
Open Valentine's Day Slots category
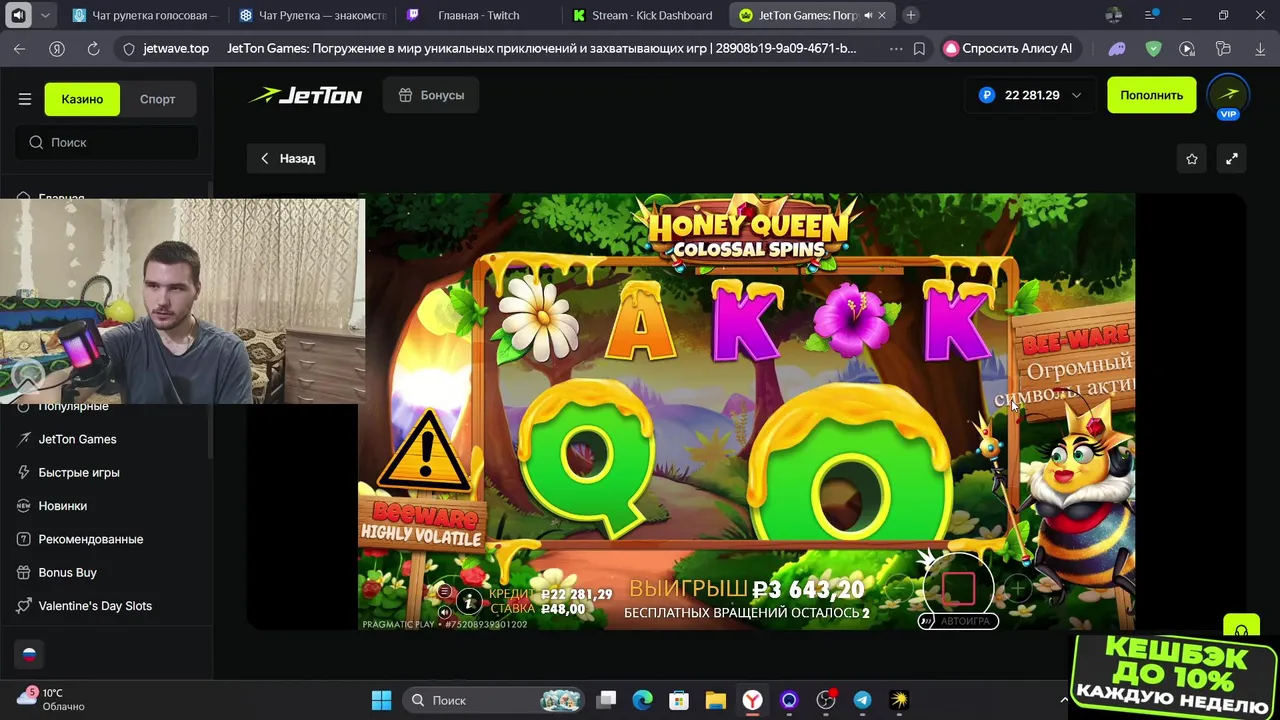[x=95, y=606]
